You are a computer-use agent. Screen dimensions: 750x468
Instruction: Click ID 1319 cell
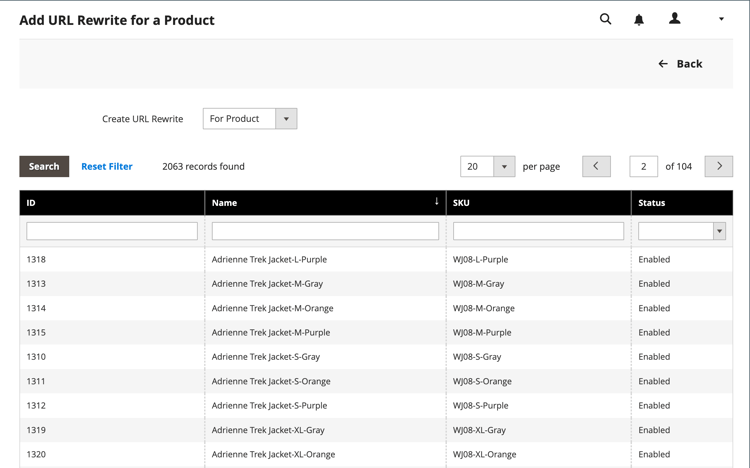click(x=112, y=430)
